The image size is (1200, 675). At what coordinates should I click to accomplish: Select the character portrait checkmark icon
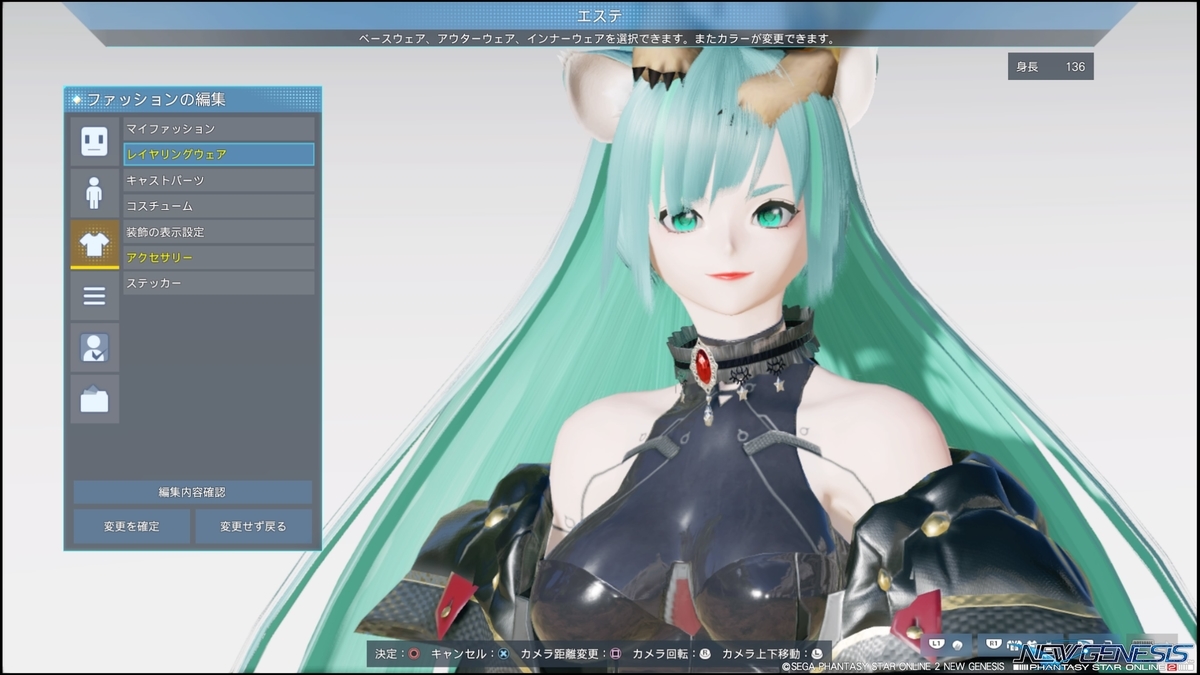[94, 348]
